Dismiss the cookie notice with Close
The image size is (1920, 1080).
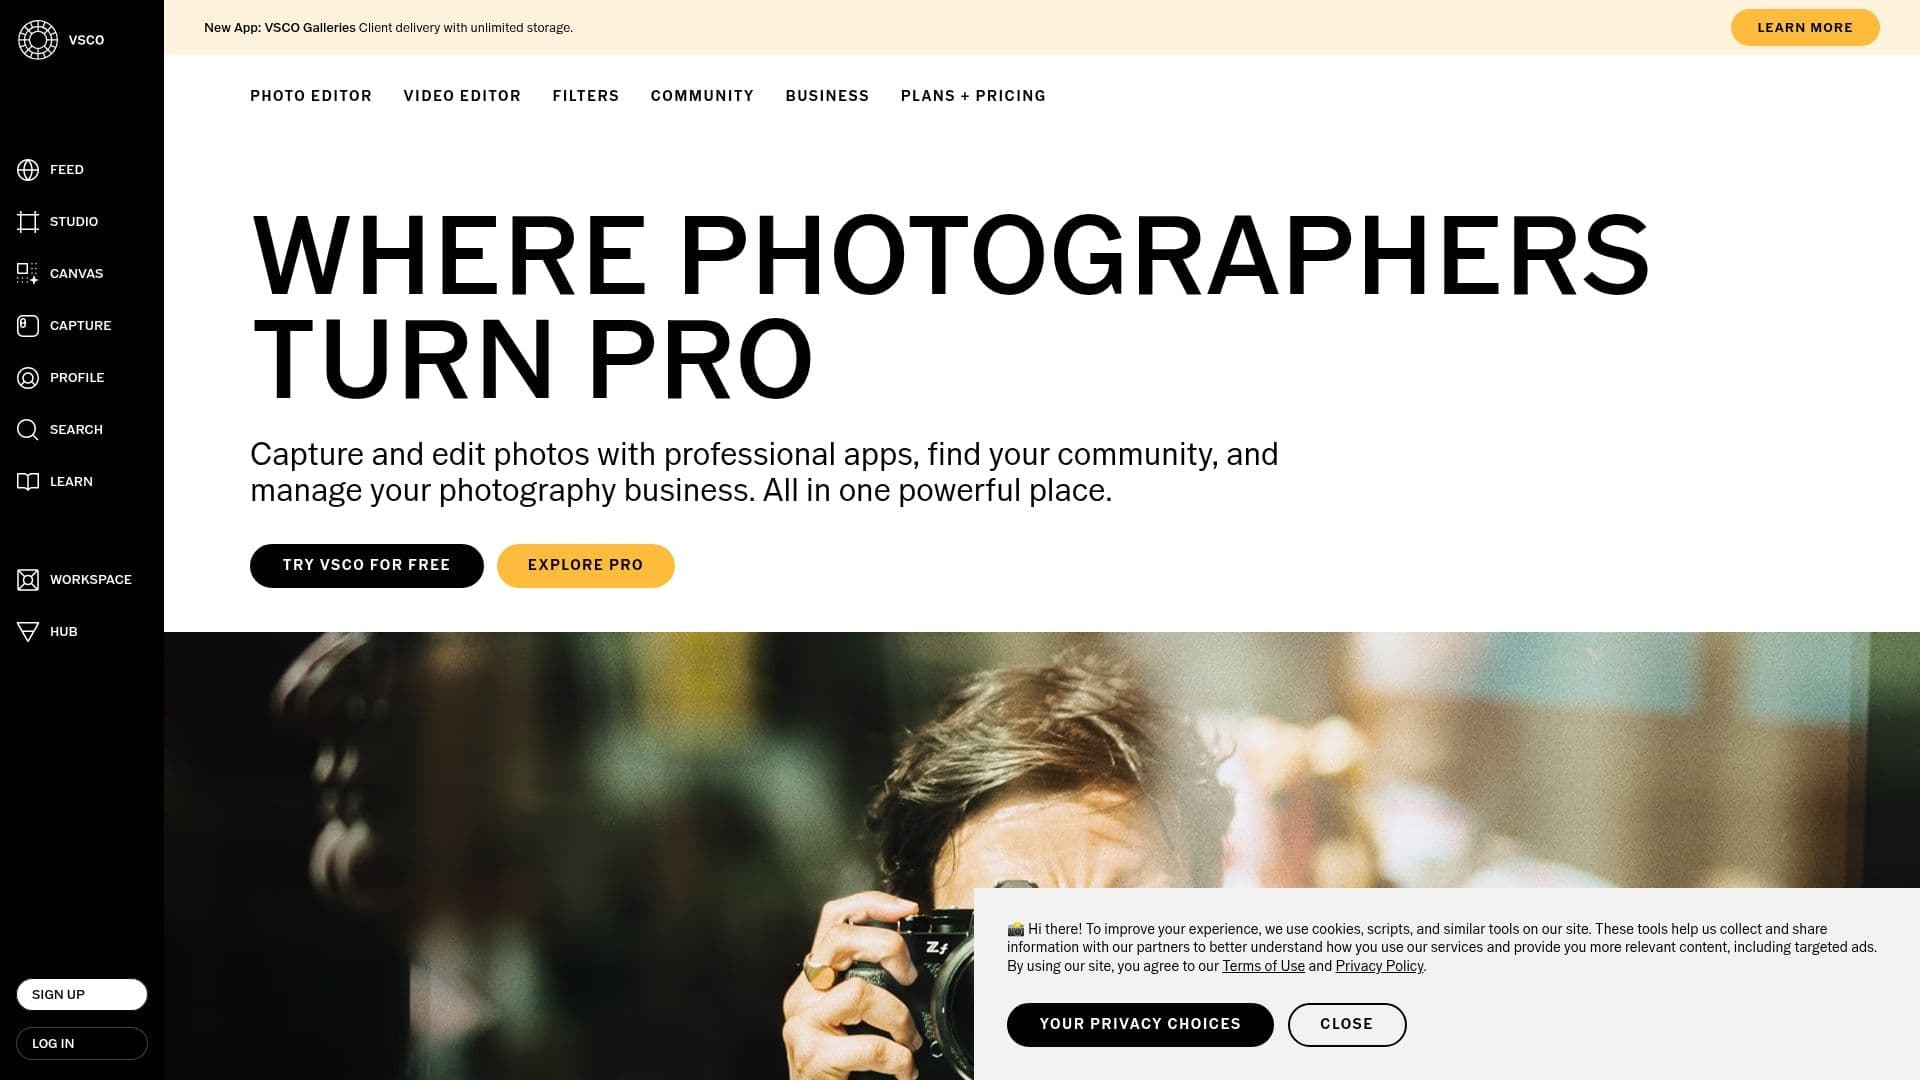tap(1347, 1025)
